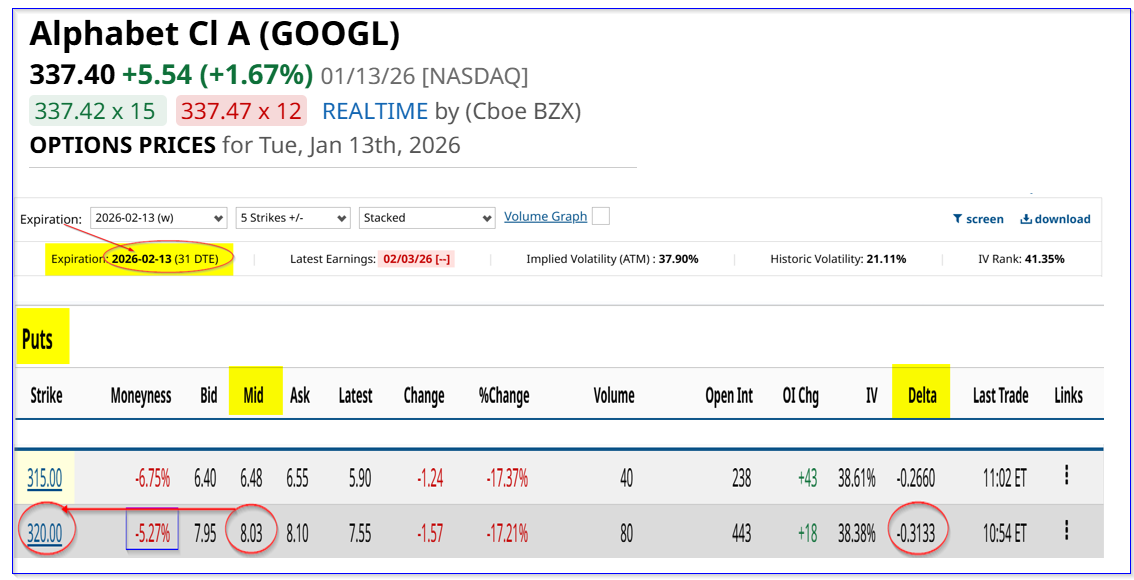Open the screen filter icon

tap(957, 219)
